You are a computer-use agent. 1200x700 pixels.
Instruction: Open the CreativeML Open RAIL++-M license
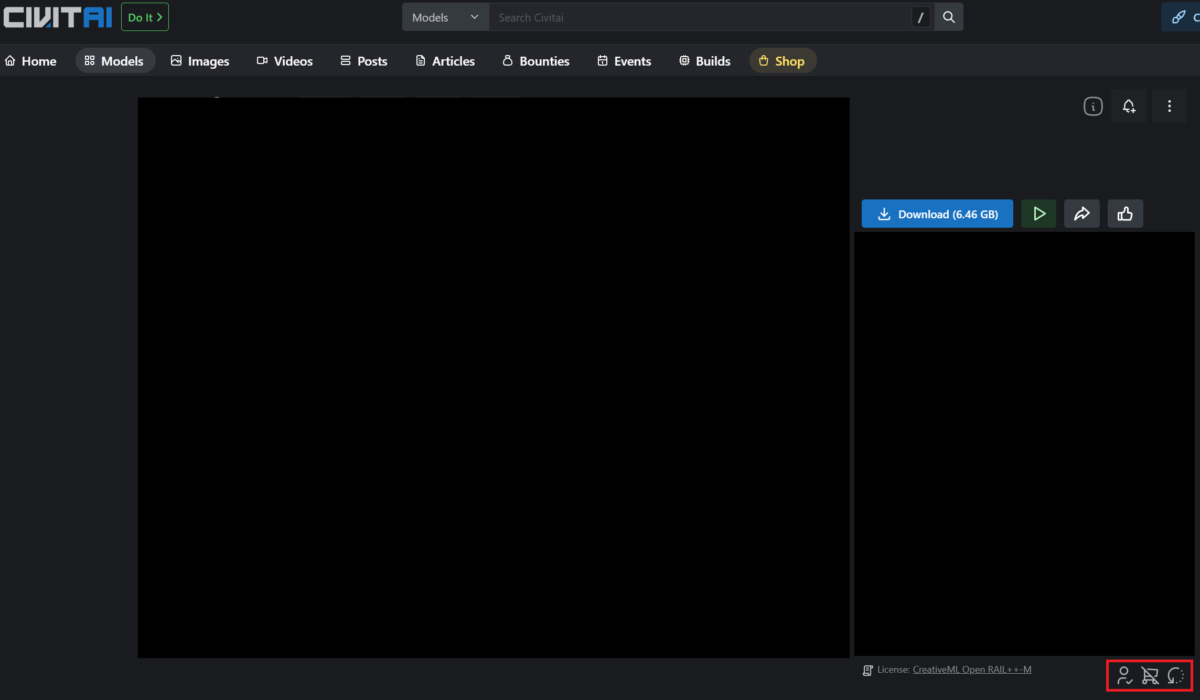click(x=971, y=669)
